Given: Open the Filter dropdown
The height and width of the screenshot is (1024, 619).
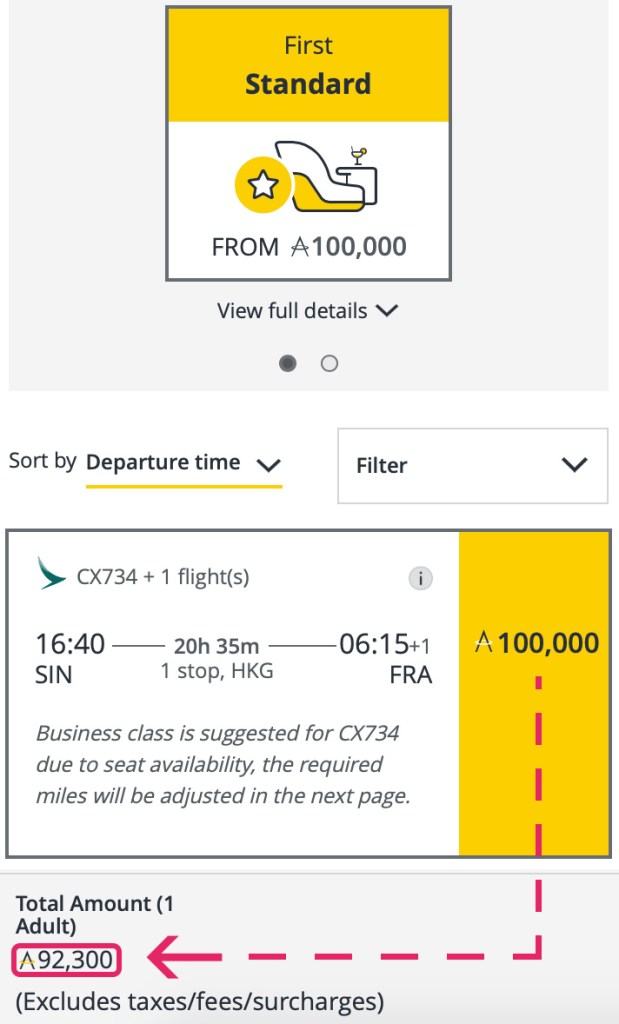Looking at the screenshot, I should click(471, 466).
